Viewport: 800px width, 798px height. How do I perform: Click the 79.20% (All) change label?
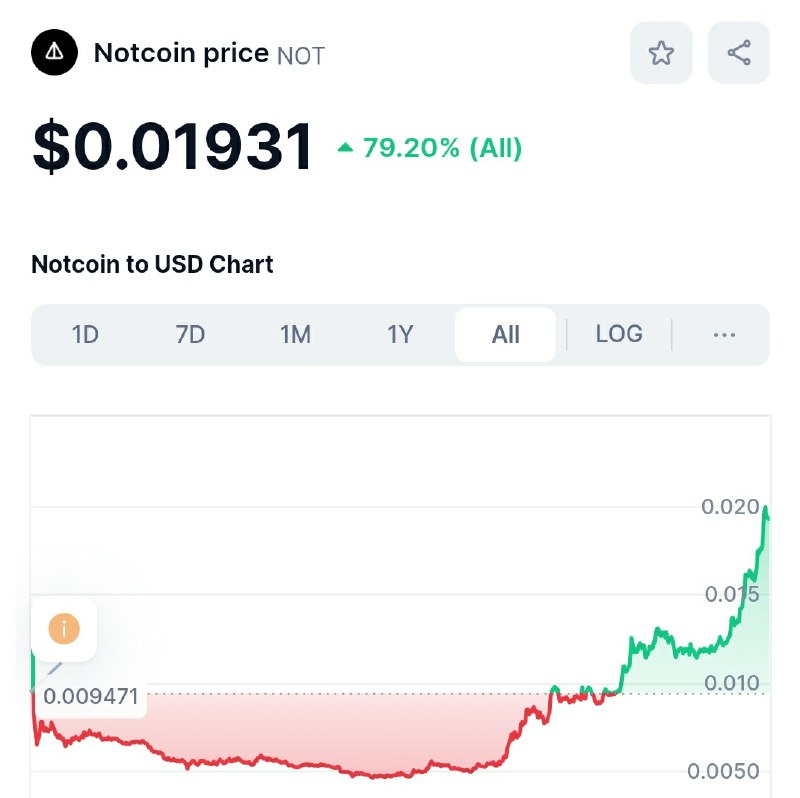(442, 148)
